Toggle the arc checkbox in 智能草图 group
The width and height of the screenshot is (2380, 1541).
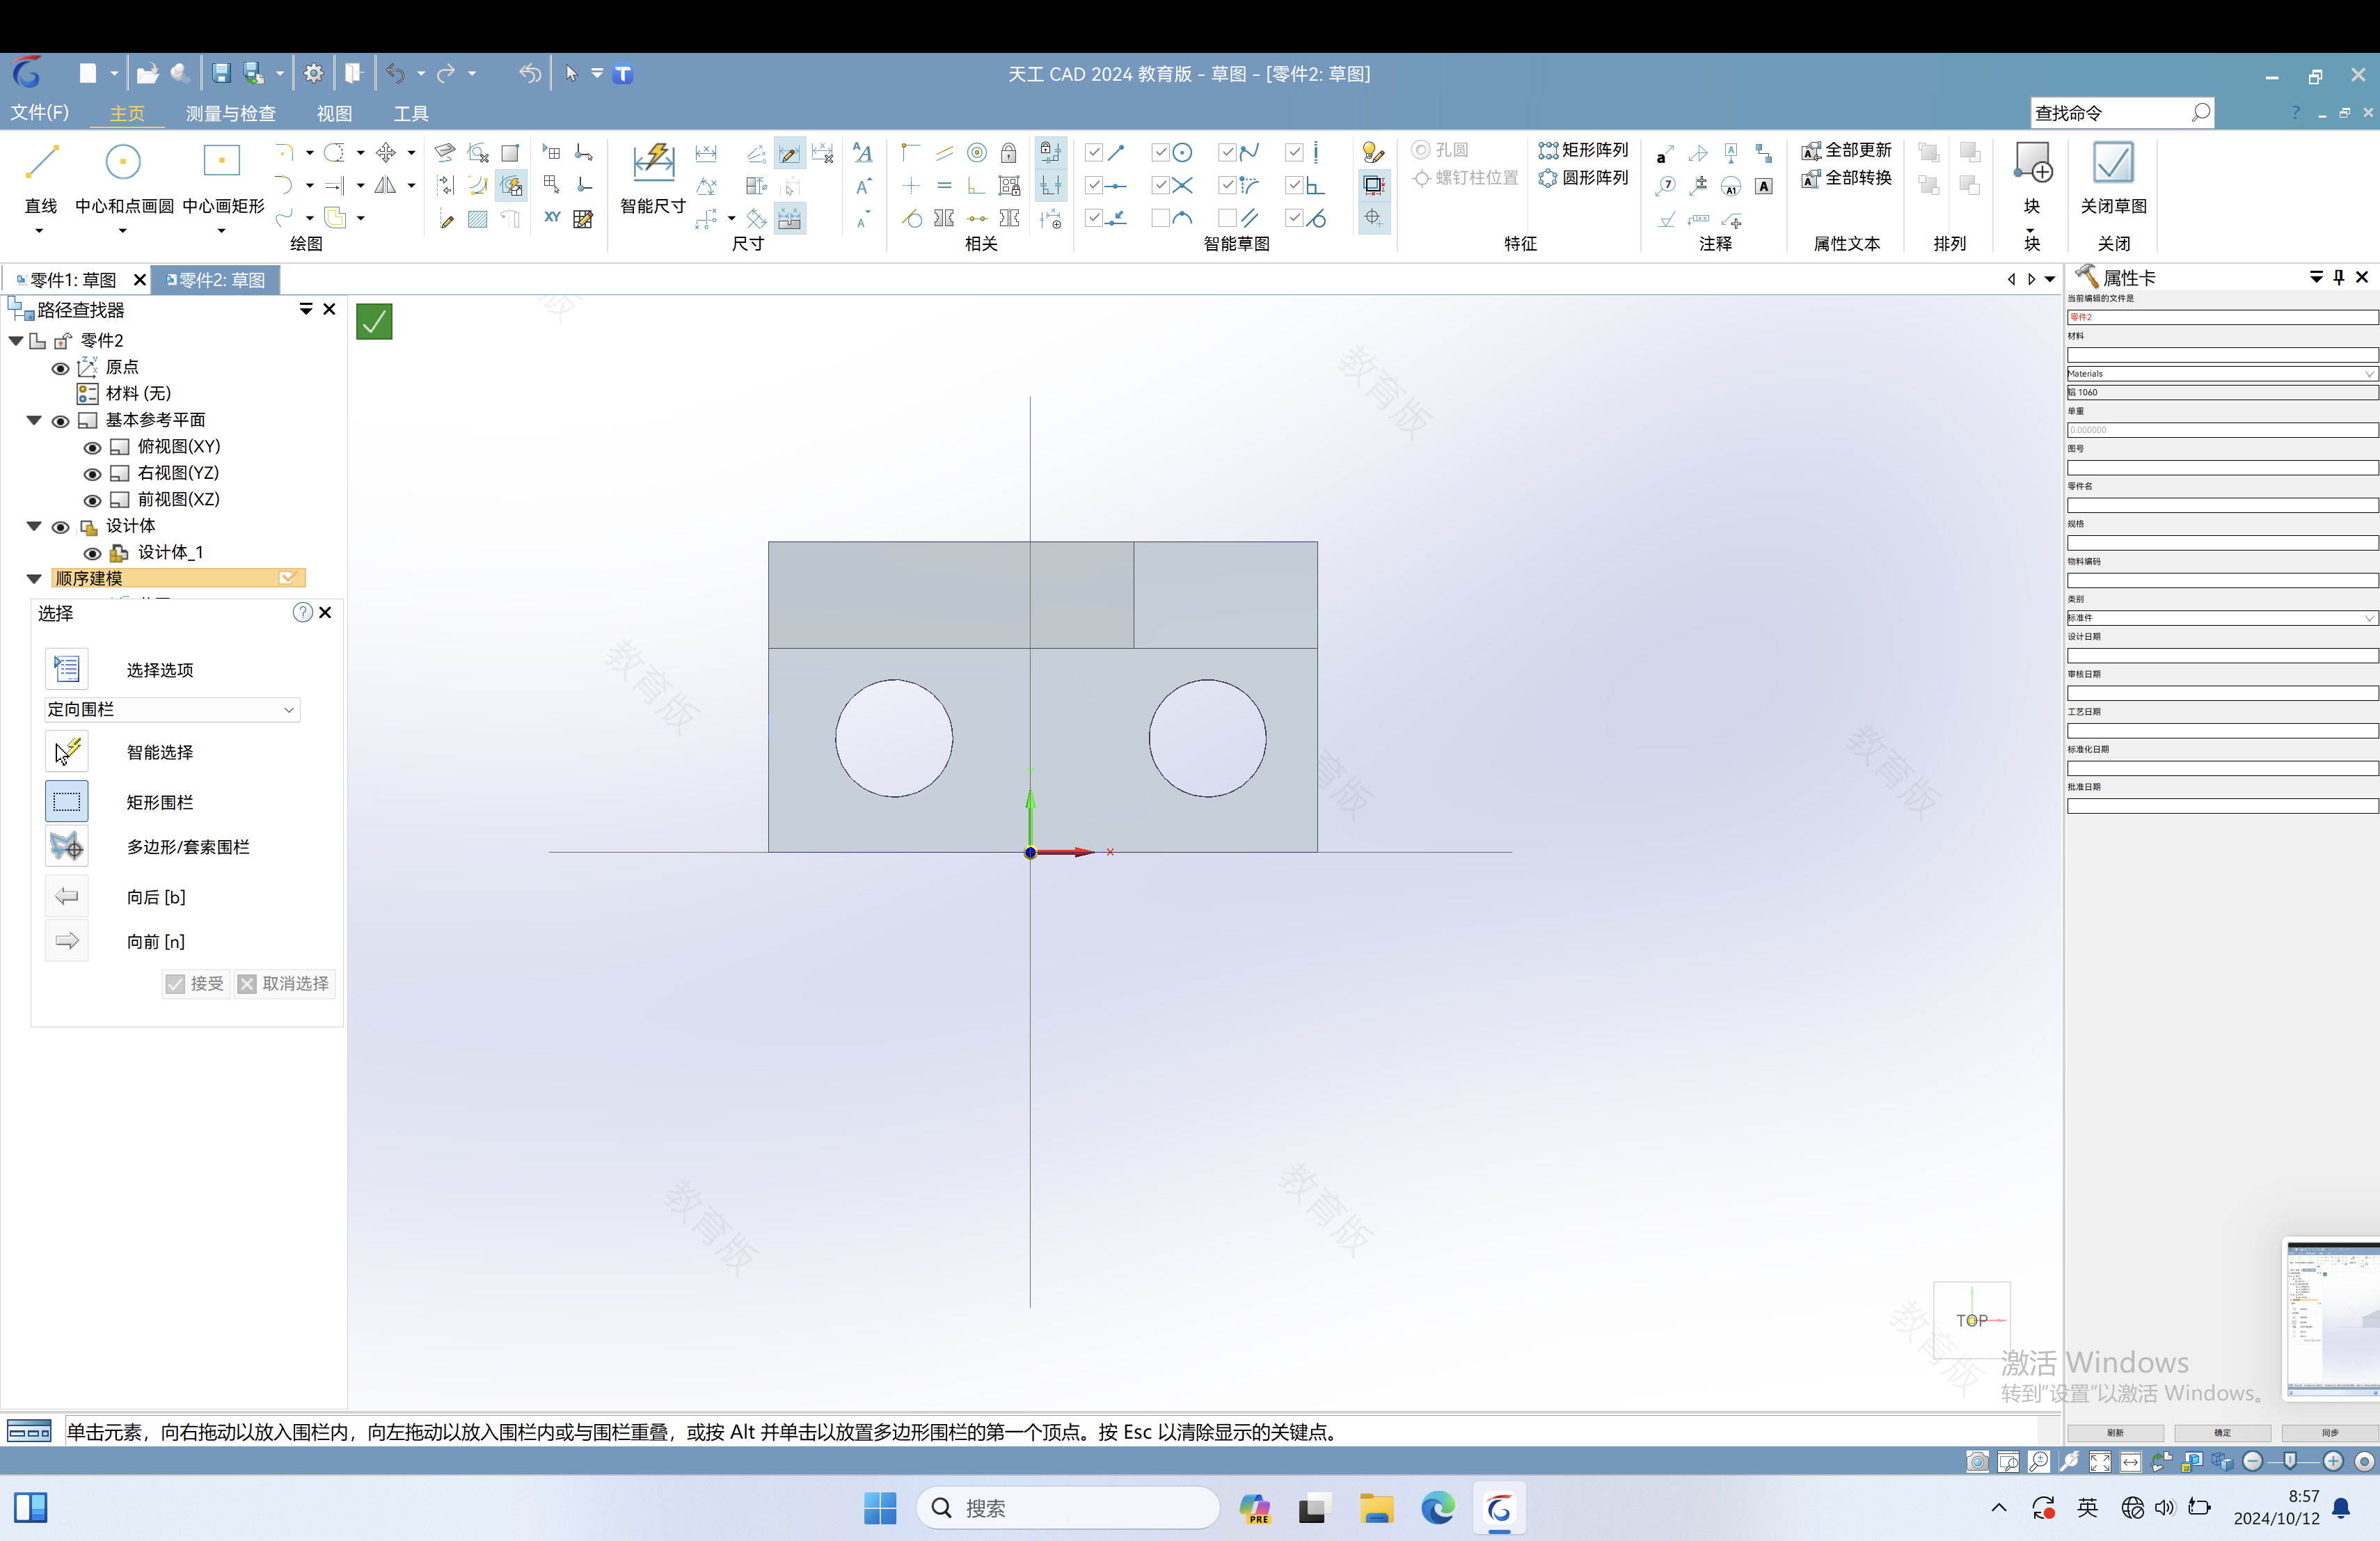pyautogui.click(x=1161, y=218)
